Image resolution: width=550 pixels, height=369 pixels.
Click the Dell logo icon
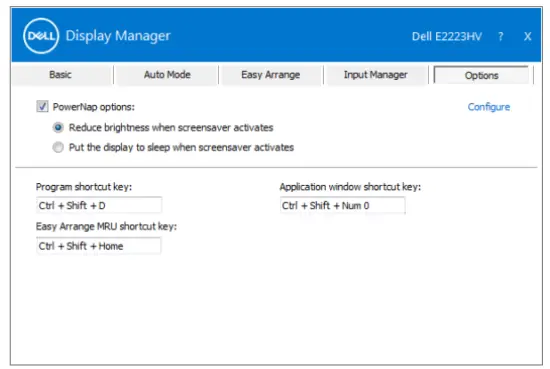[x=41, y=36]
